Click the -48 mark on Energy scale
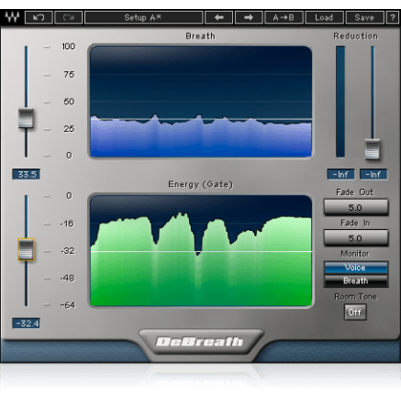 (67, 278)
